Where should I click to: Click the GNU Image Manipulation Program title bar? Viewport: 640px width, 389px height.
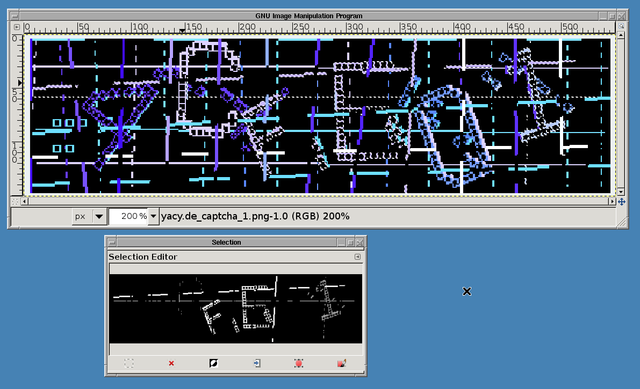pyautogui.click(x=309, y=16)
